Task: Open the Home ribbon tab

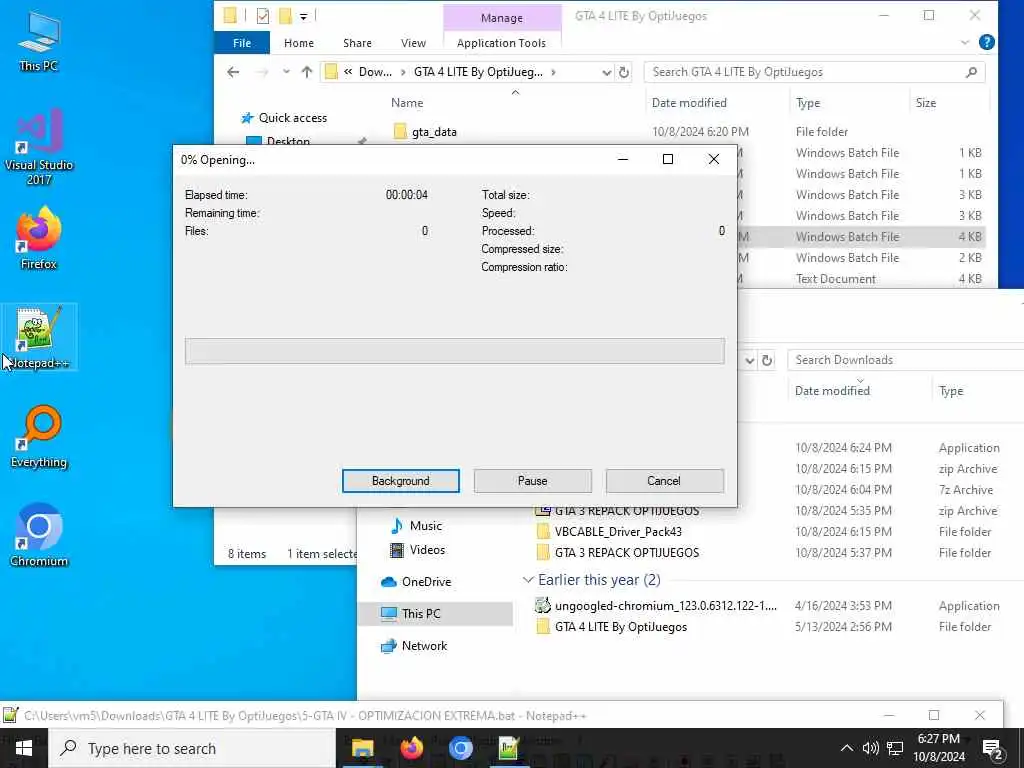Action: pyautogui.click(x=298, y=43)
